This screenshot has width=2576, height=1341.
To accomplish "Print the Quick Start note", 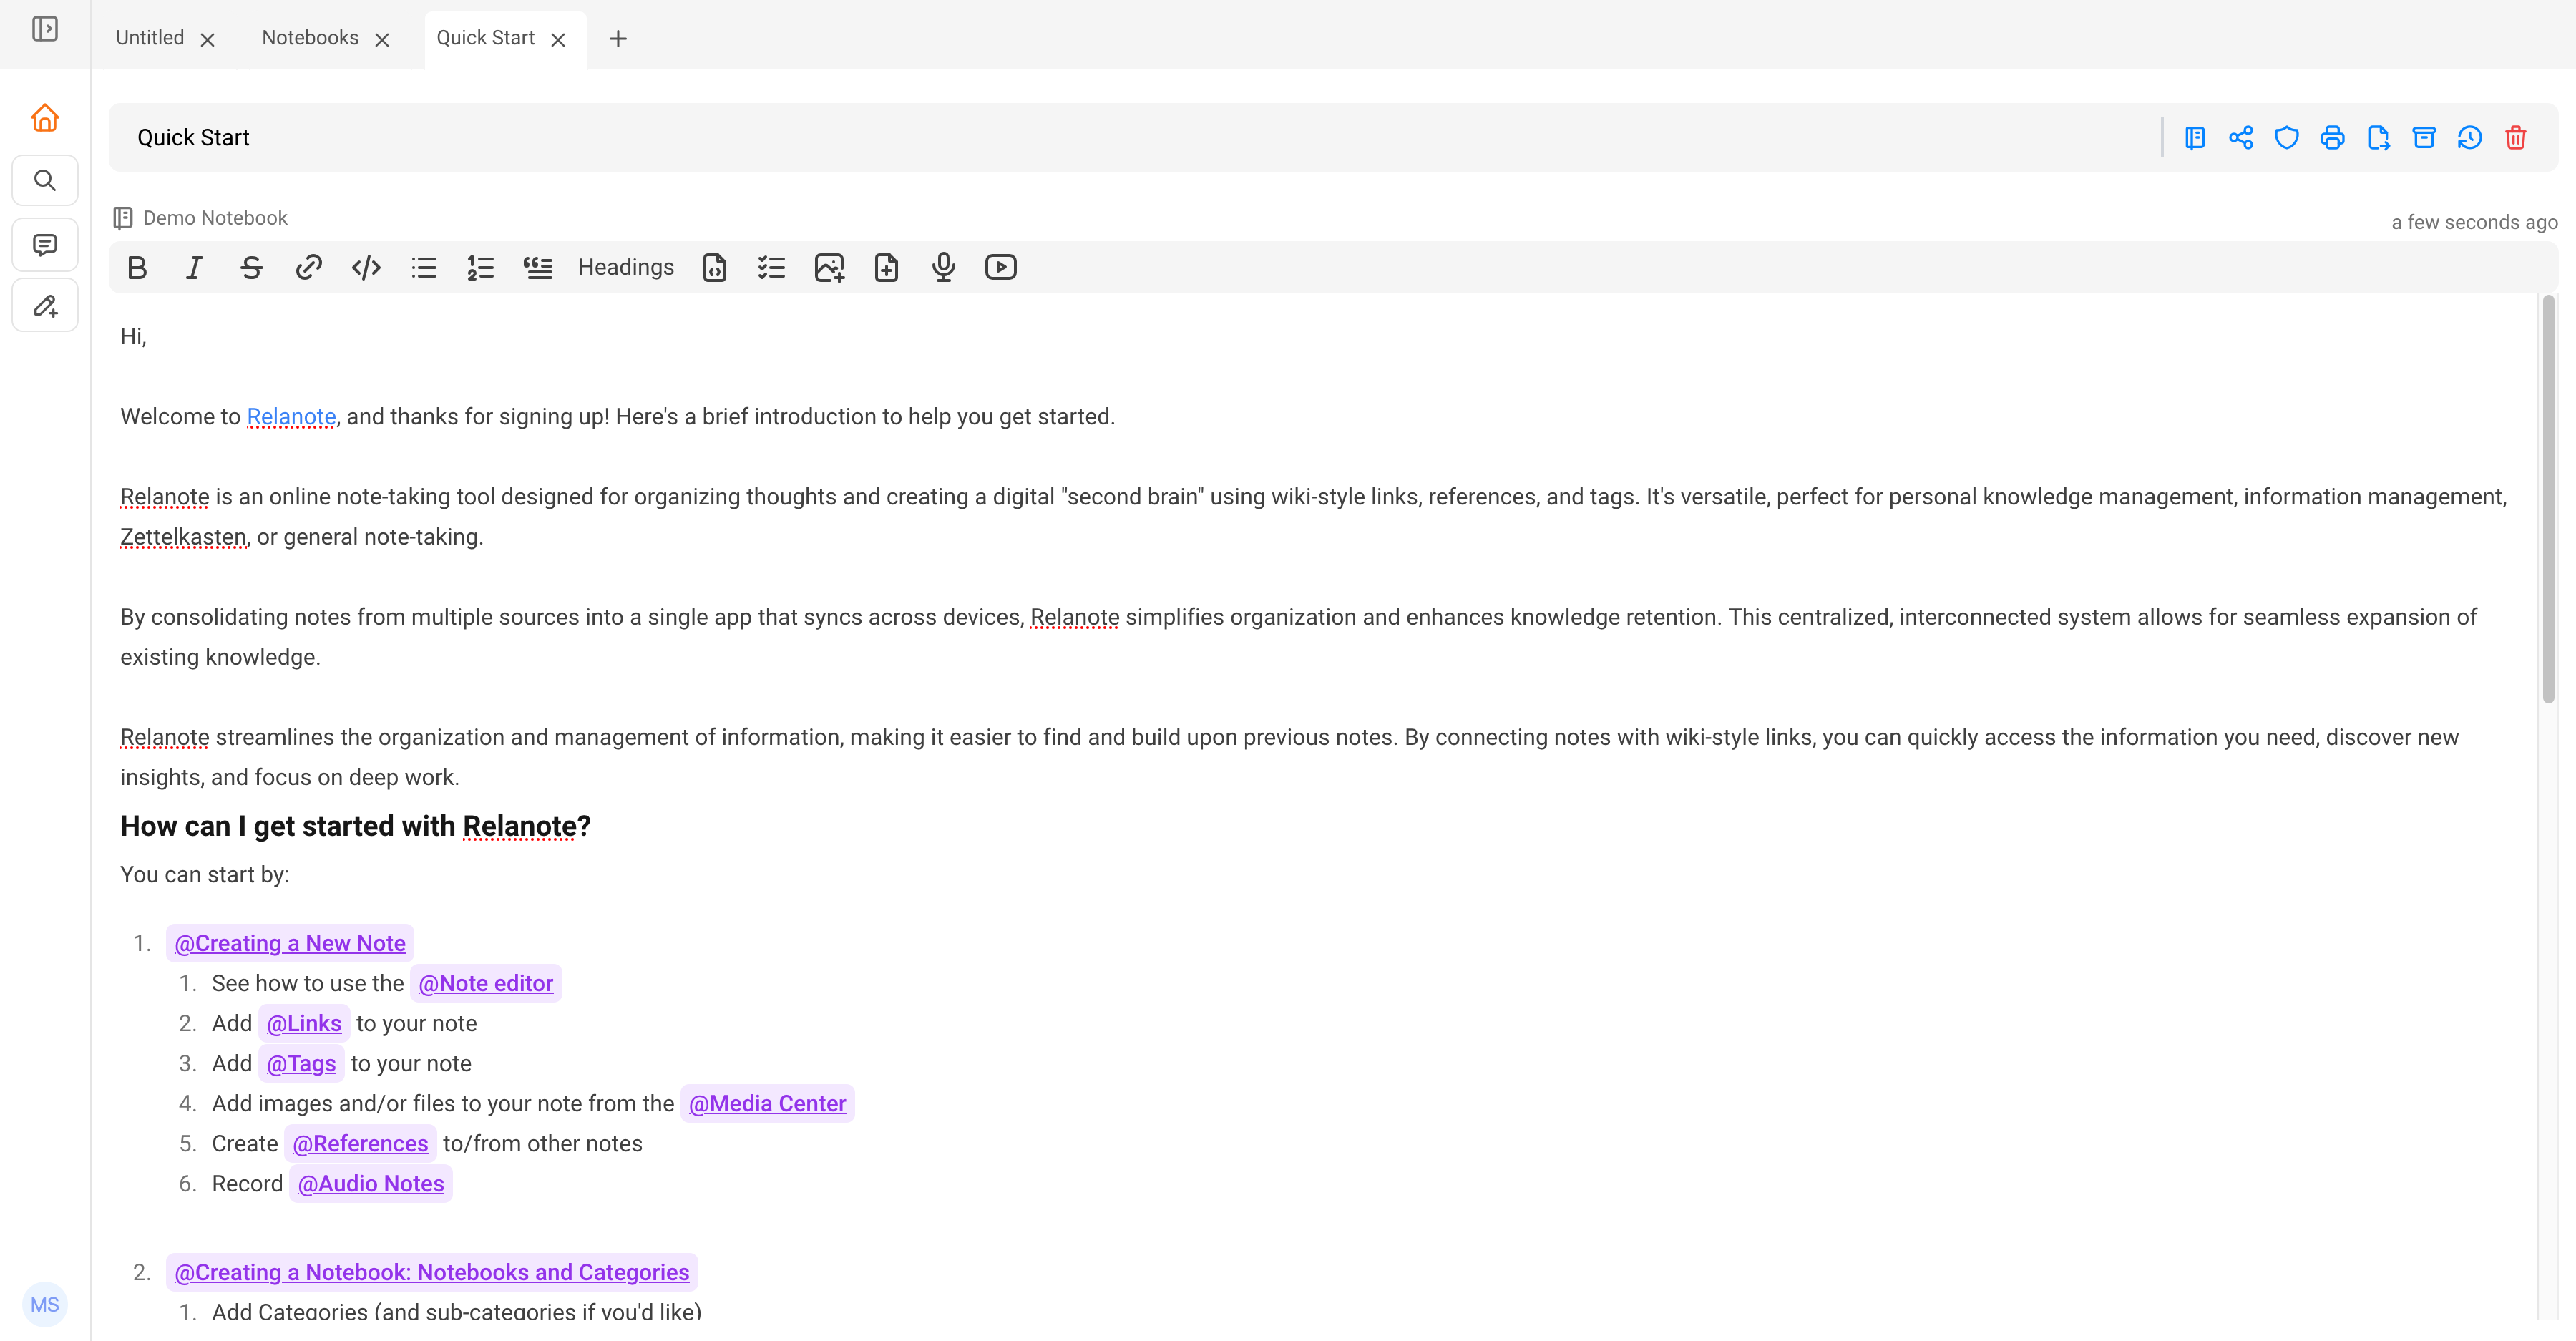I will tap(2333, 138).
